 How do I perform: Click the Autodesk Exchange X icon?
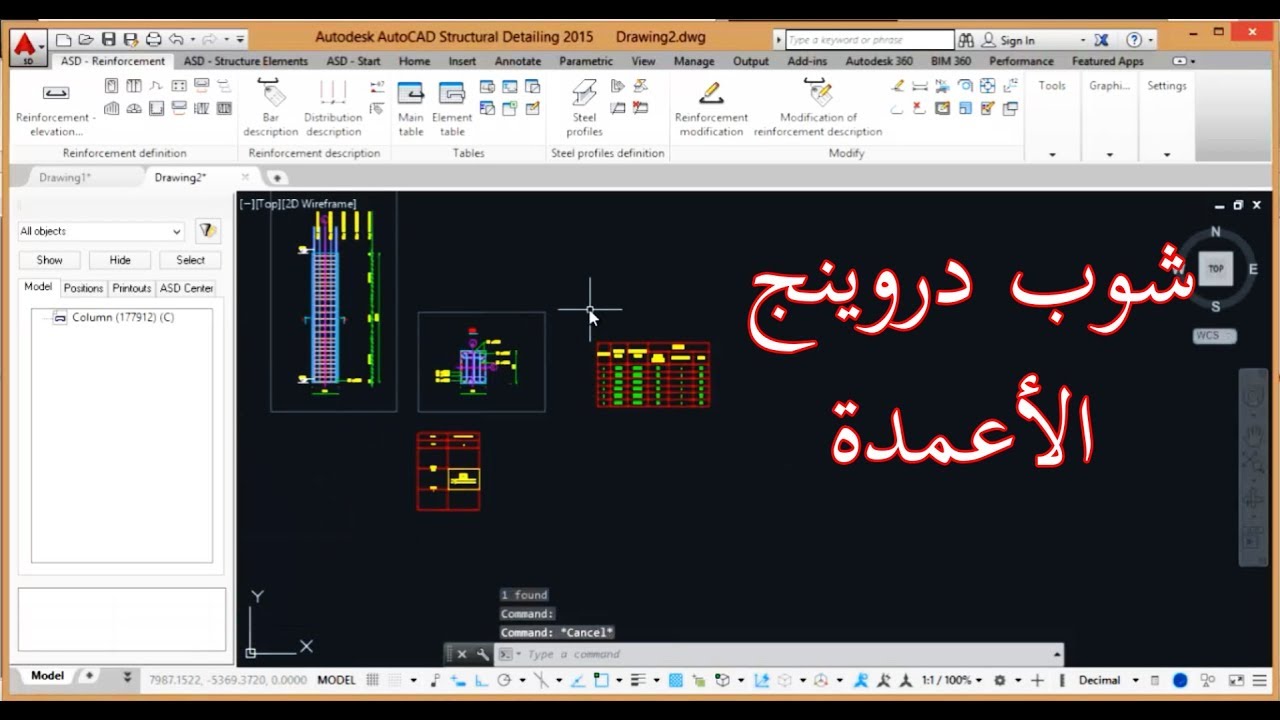1101,40
